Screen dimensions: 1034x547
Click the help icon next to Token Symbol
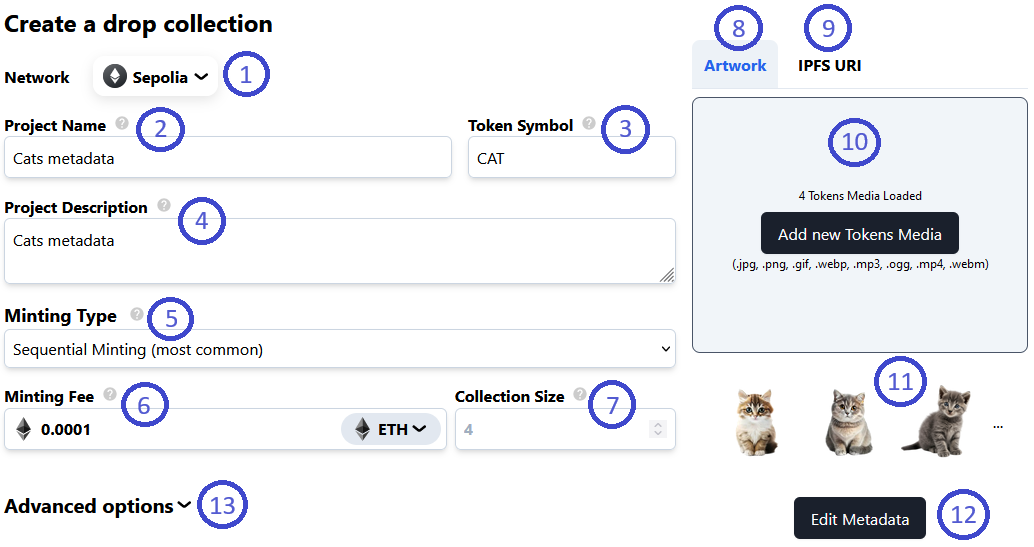point(589,124)
